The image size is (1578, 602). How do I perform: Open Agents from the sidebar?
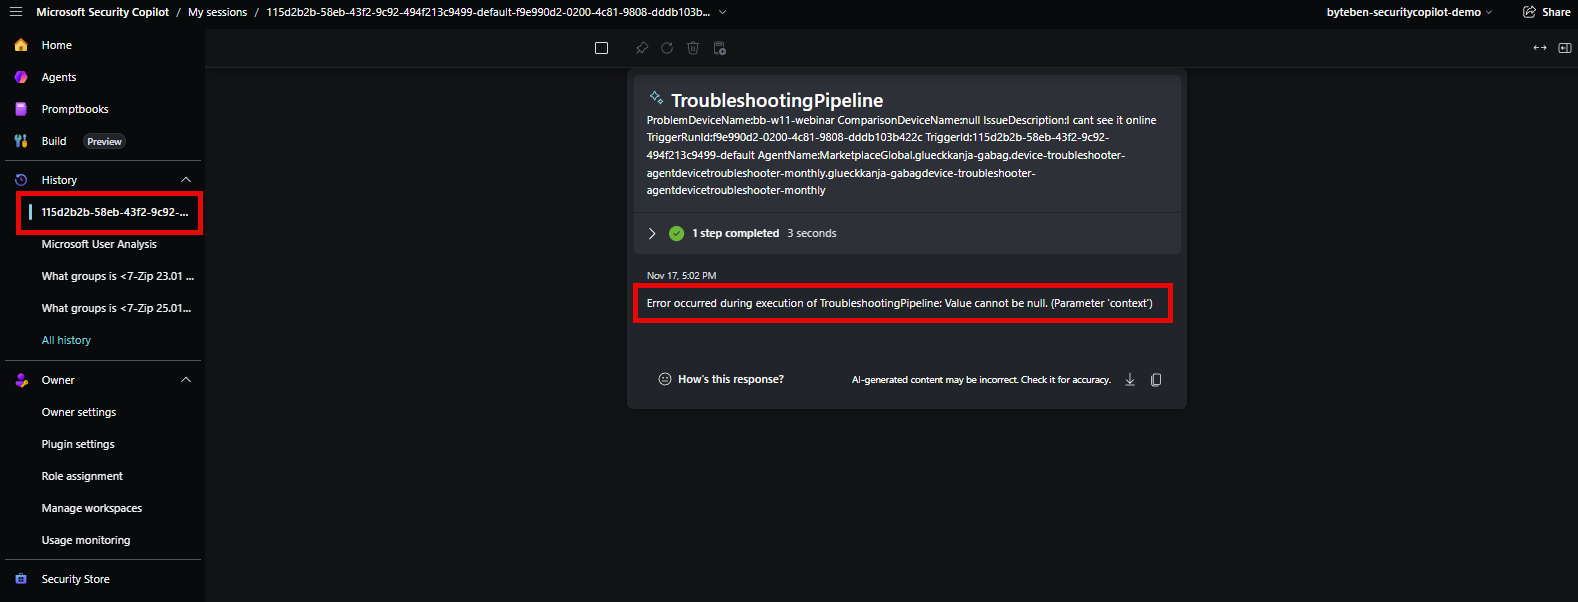[59, 77]
